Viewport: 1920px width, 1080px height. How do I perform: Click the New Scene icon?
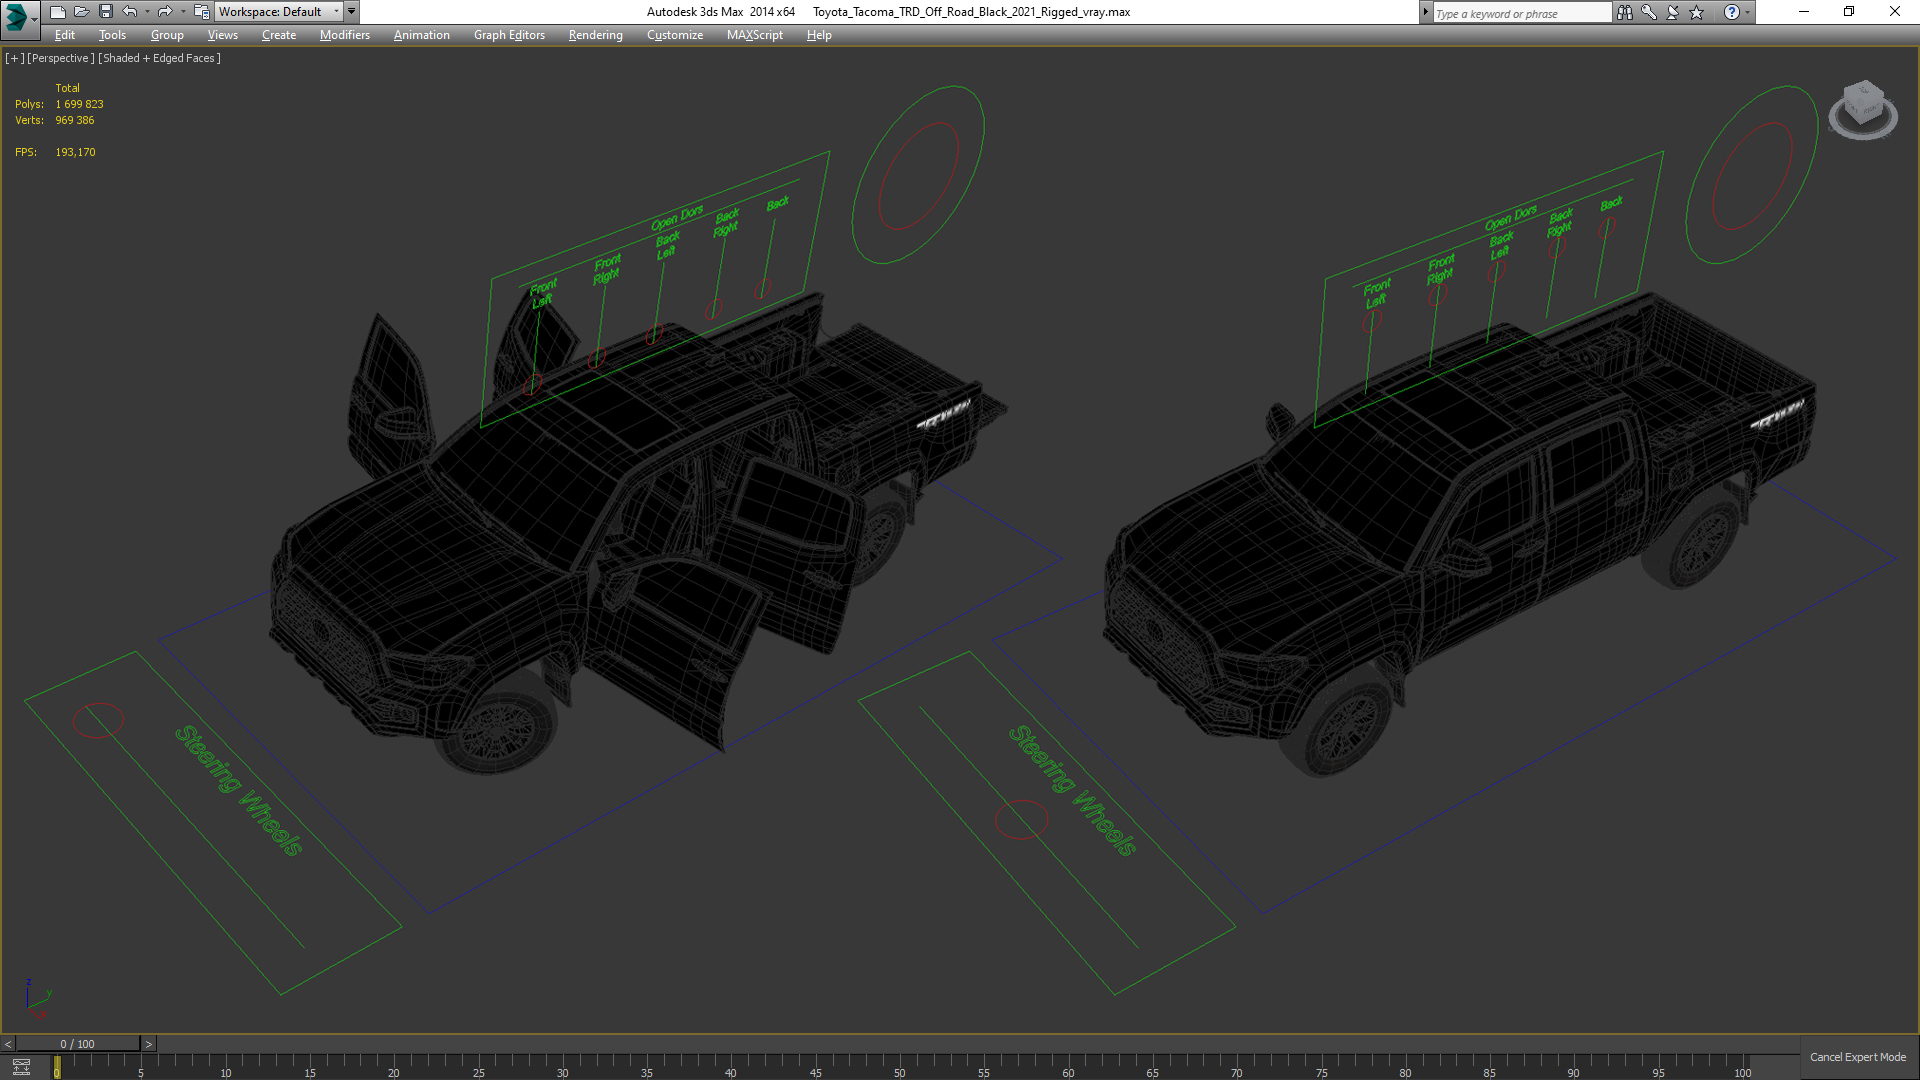(x=58, y=12)
